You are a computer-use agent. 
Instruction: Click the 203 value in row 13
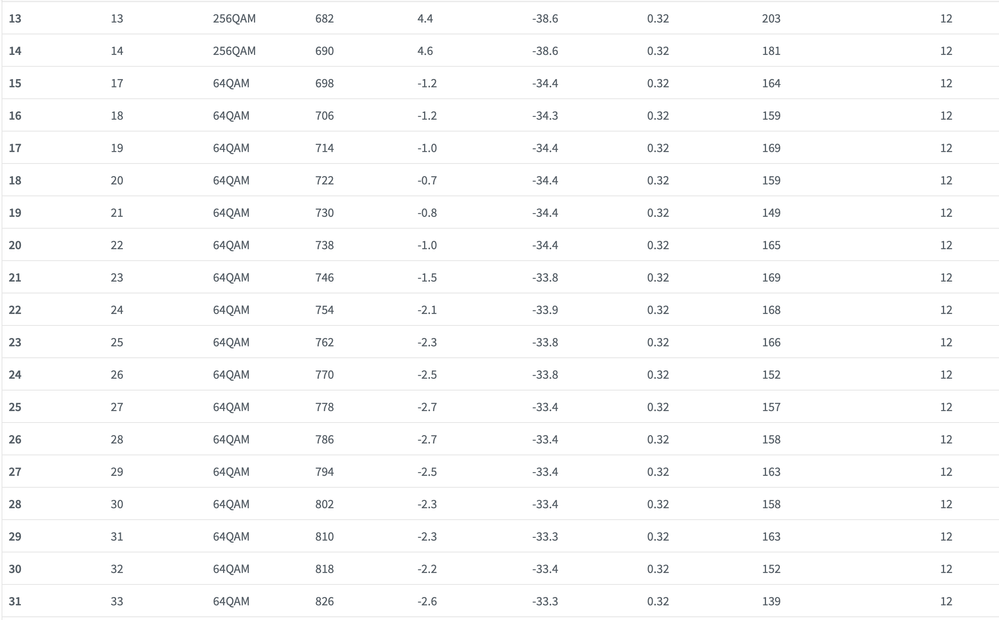coord(771,19)
